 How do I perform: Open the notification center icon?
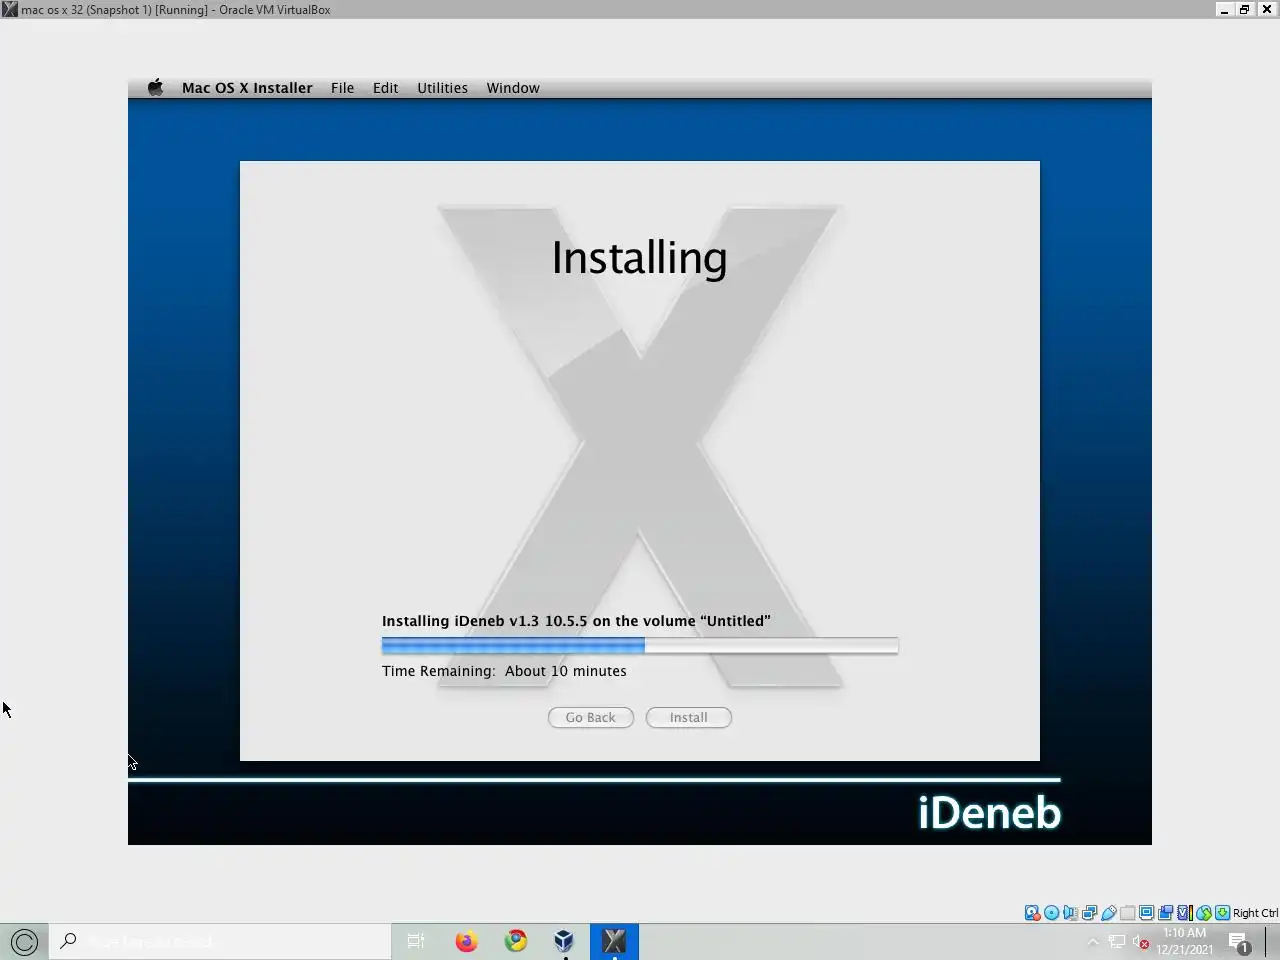(x=1238, y=942)
